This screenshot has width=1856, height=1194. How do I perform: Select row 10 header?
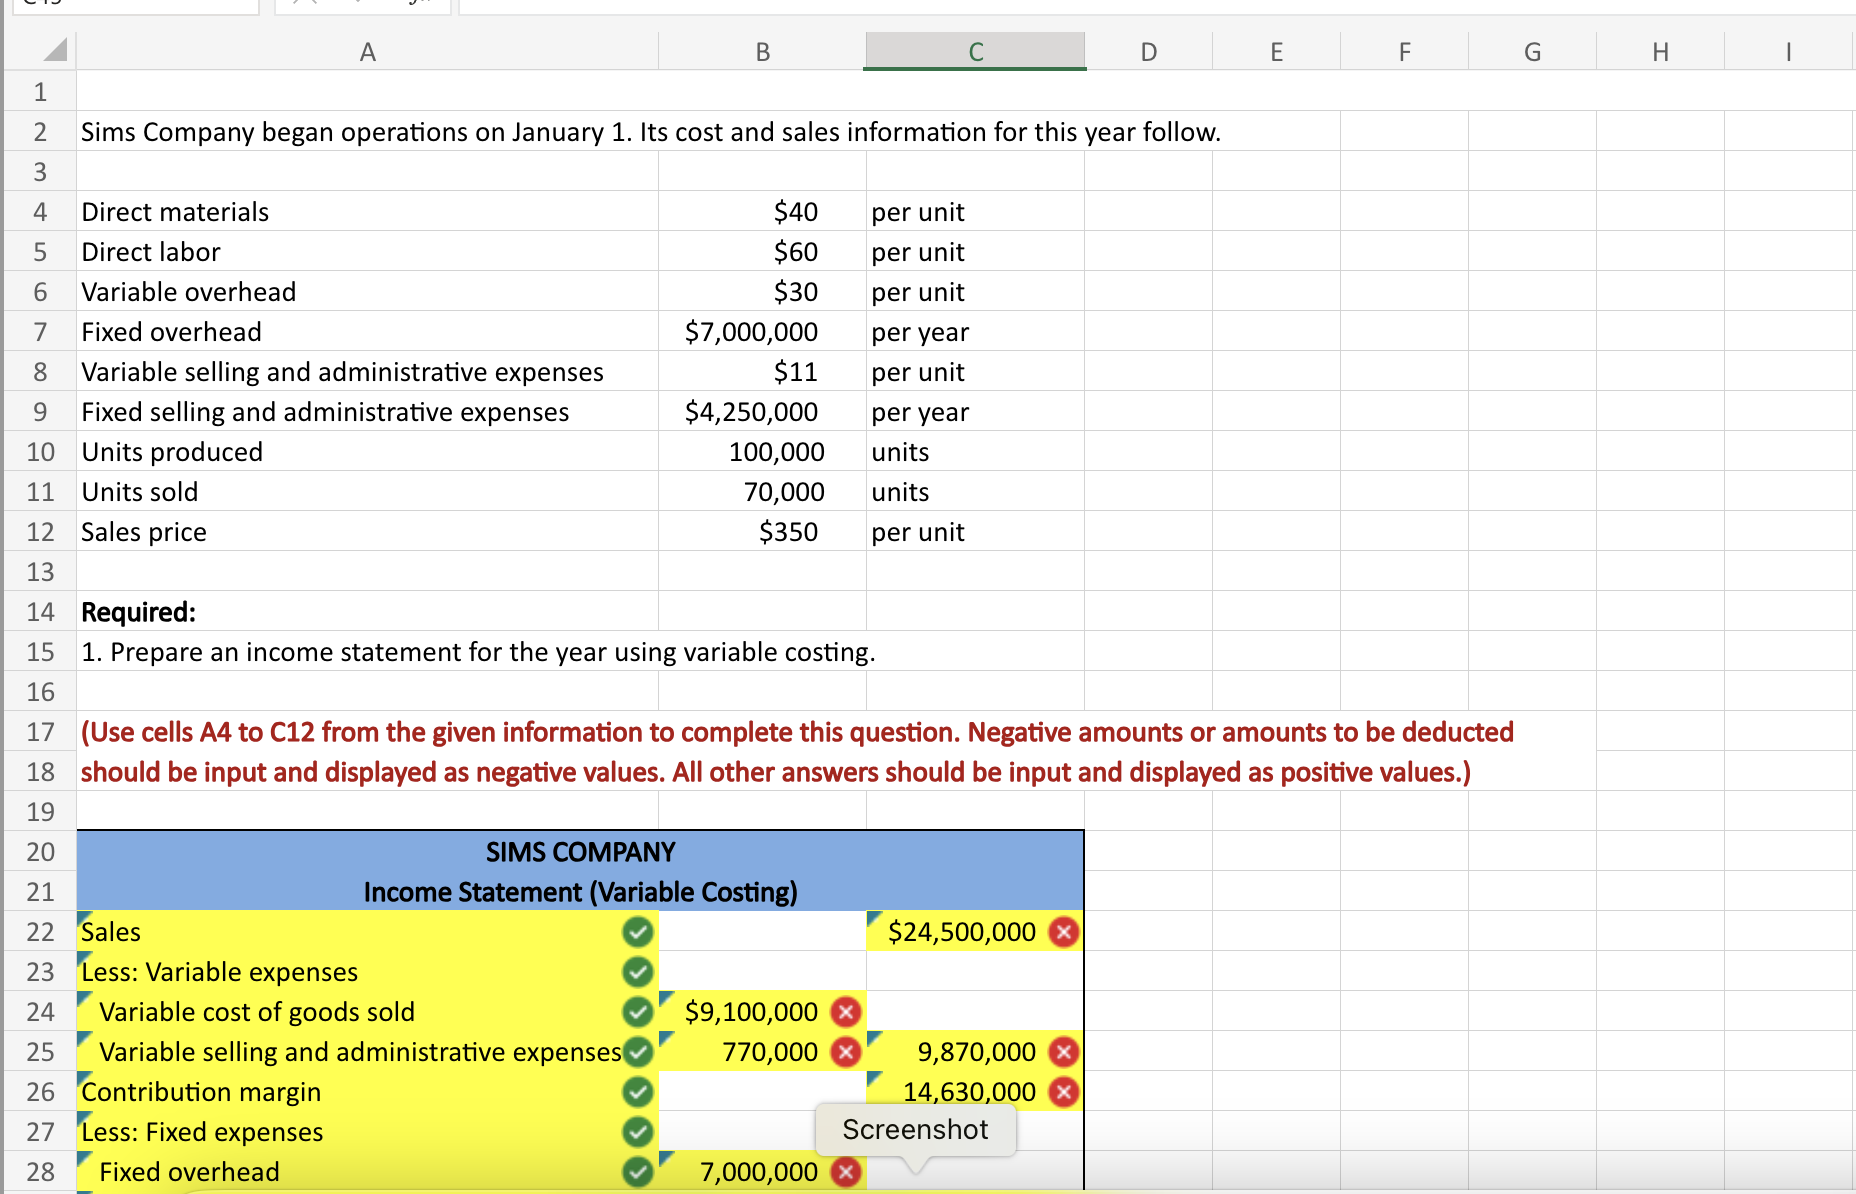[x=39, y=451]
